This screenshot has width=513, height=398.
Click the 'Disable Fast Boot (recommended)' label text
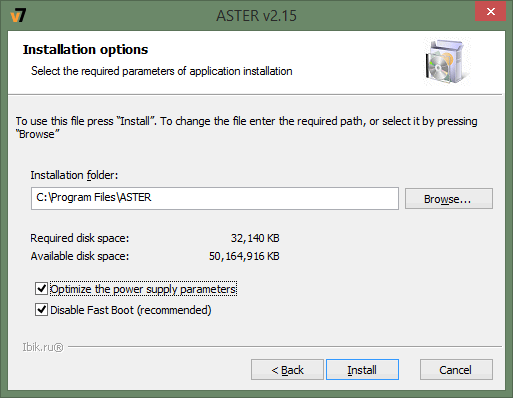[x=131, y=310]
